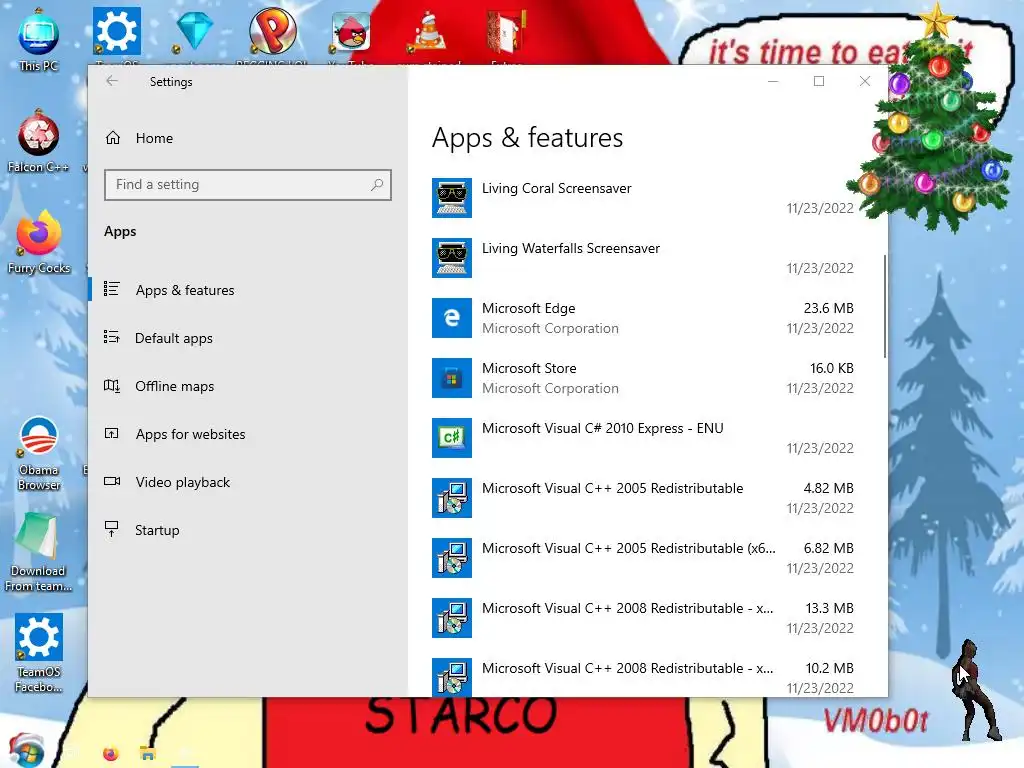Click the 23.6 MB size value
The height and width of the screenshot is (768, 1024).
click(x=828, y=308)
